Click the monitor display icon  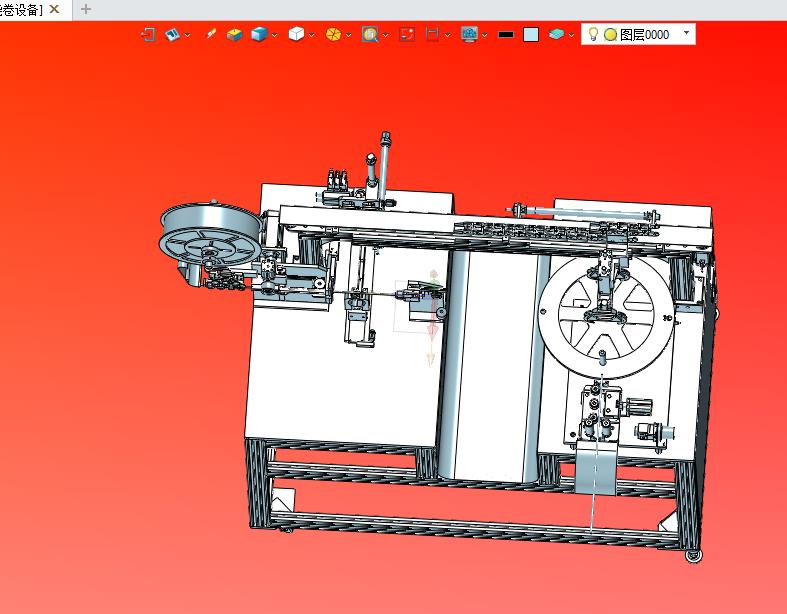coord(469,34)
